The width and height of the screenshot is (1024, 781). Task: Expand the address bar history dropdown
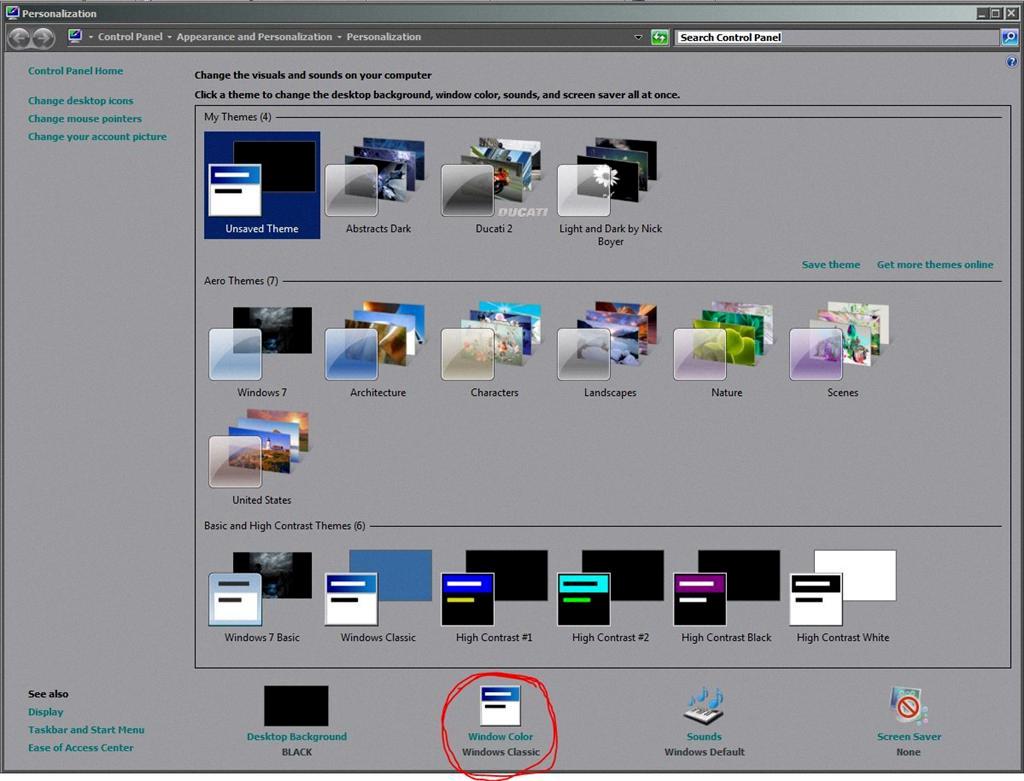click(639, 37)
